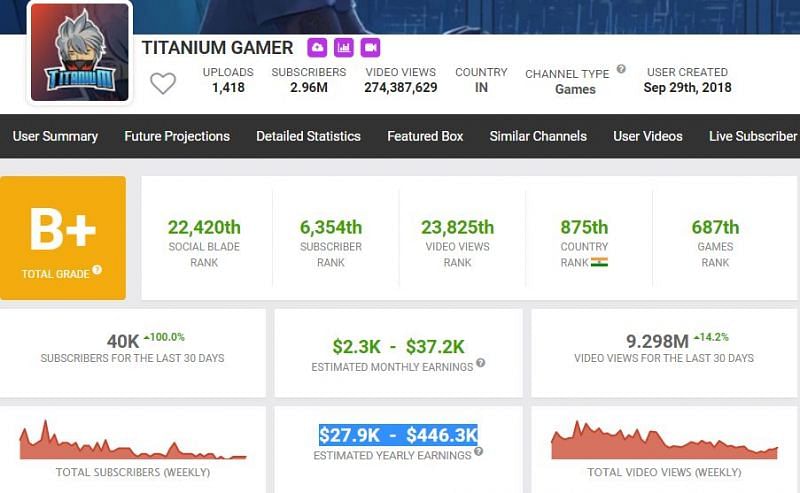Click the Total Subscribers weekly chart
The width and height of the screenshot is (800, 493).
coord(132,441)
